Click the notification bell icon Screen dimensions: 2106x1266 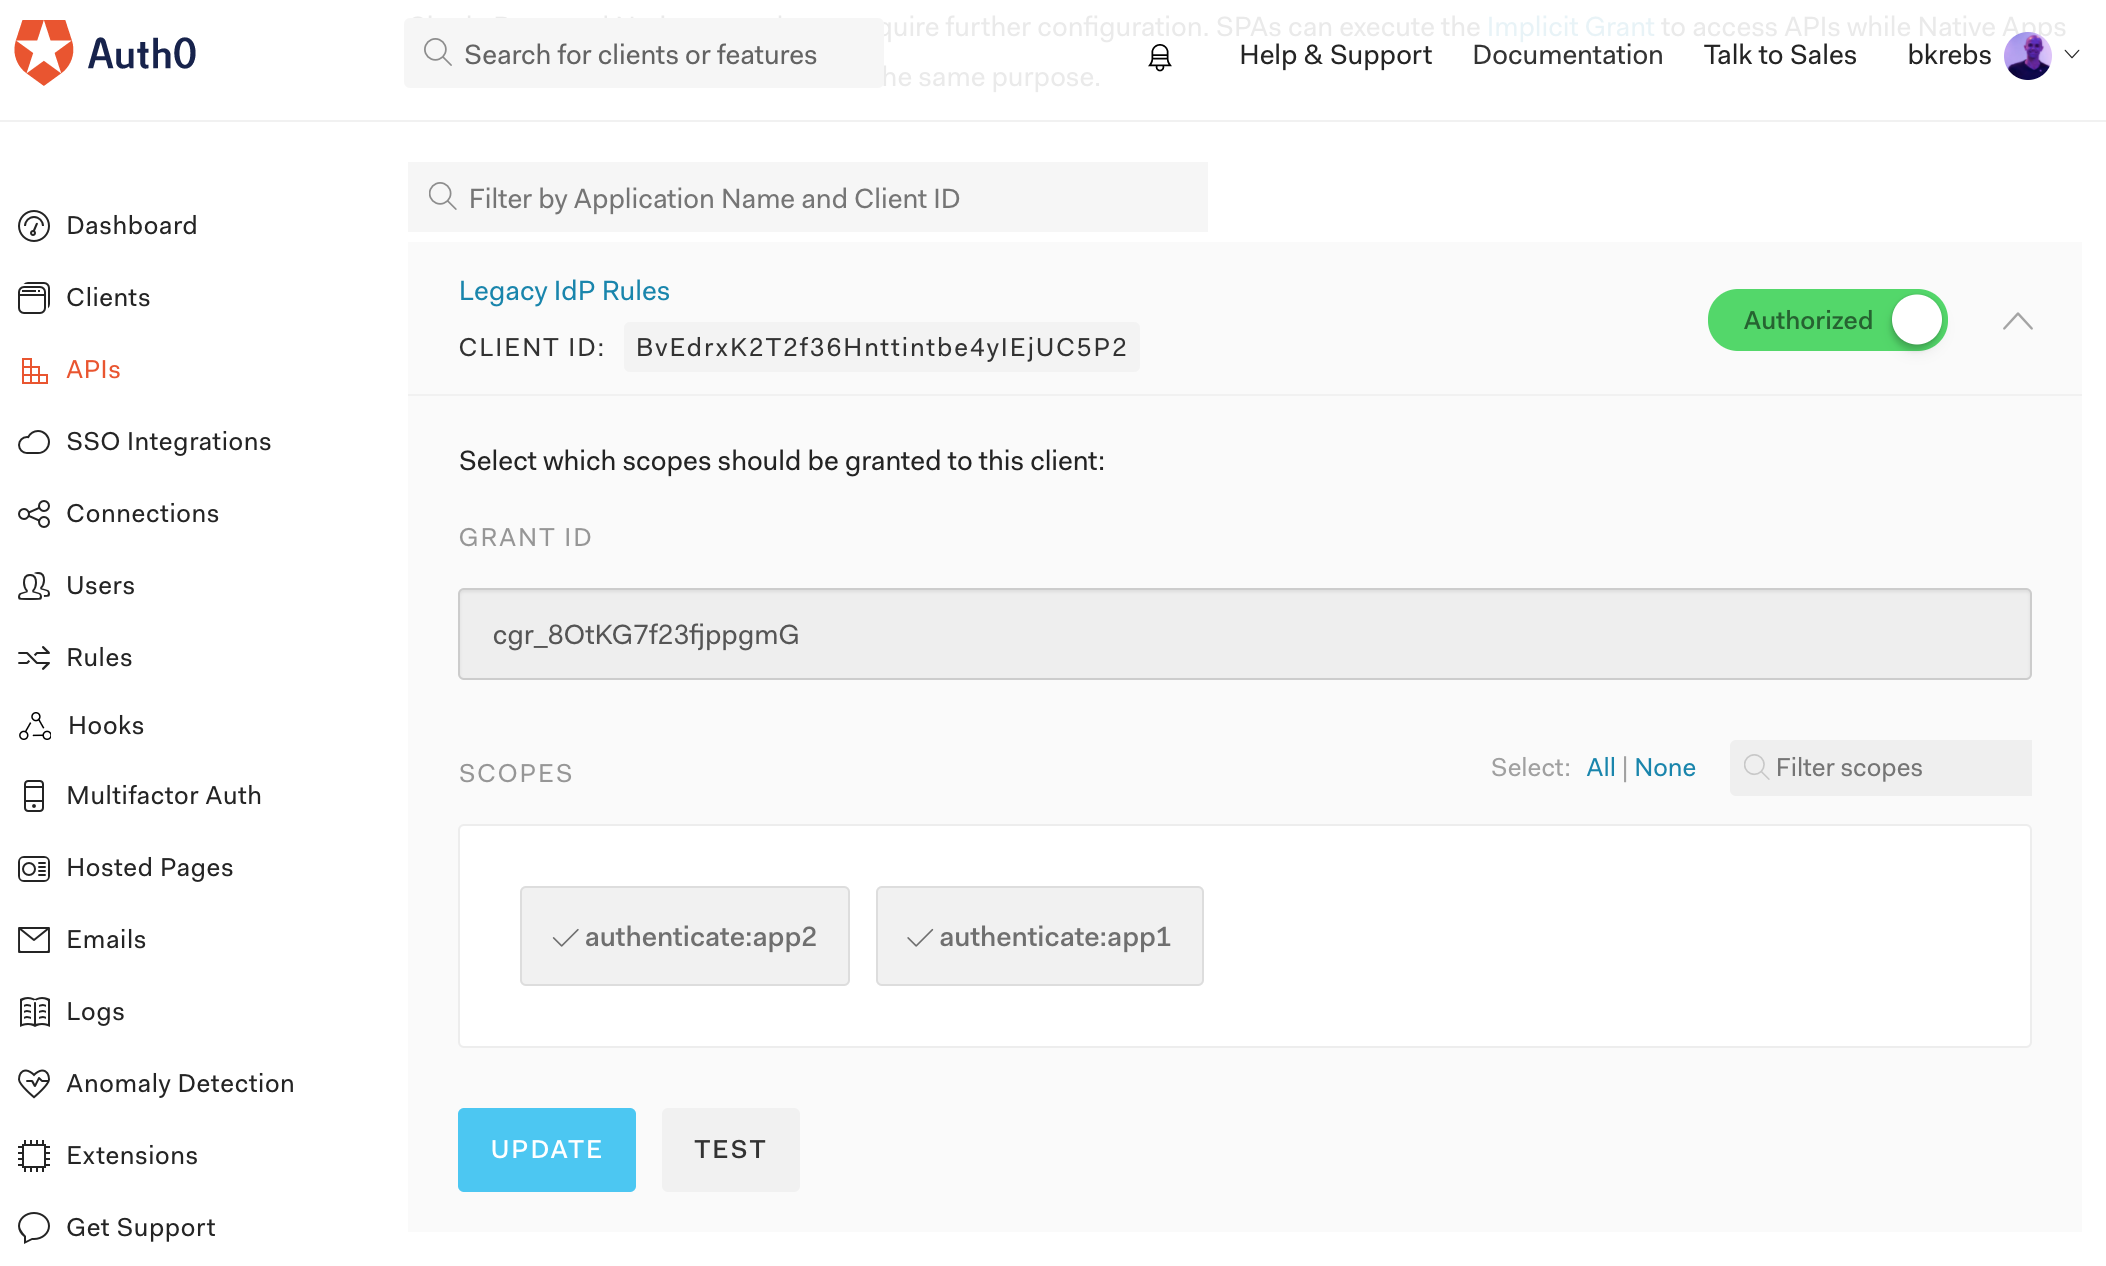(x=1159, y=57)
